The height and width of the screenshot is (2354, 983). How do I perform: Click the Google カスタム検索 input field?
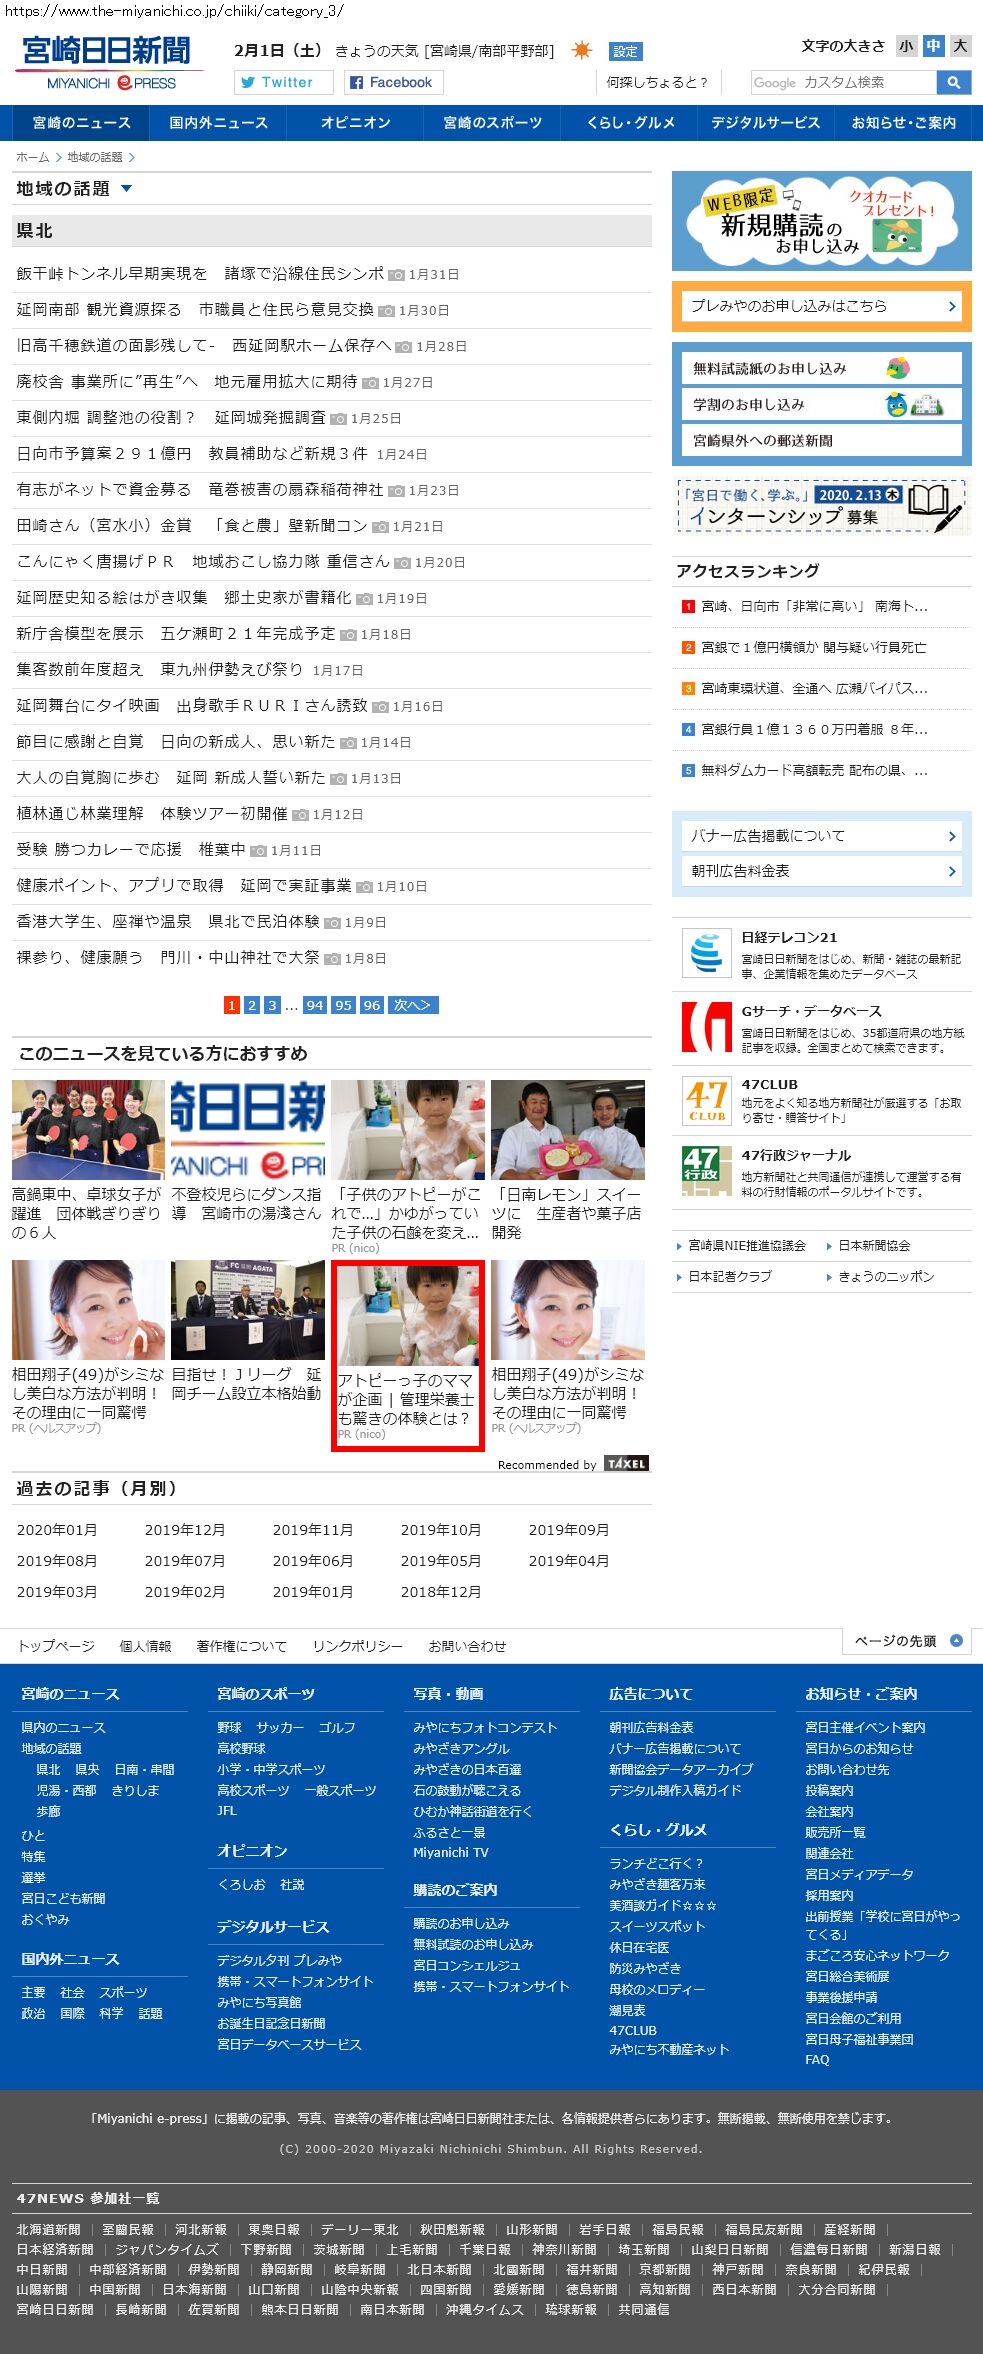(843, 82)
